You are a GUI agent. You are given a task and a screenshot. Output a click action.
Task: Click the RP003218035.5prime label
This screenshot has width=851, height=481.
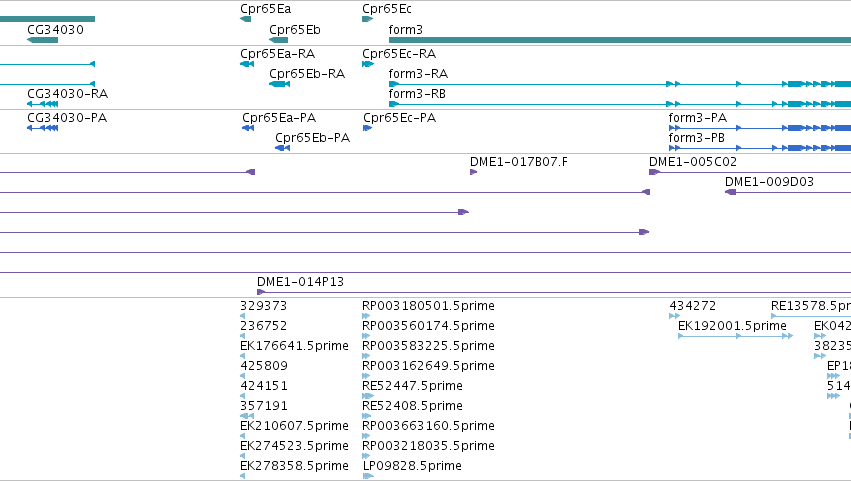[428, 446]
